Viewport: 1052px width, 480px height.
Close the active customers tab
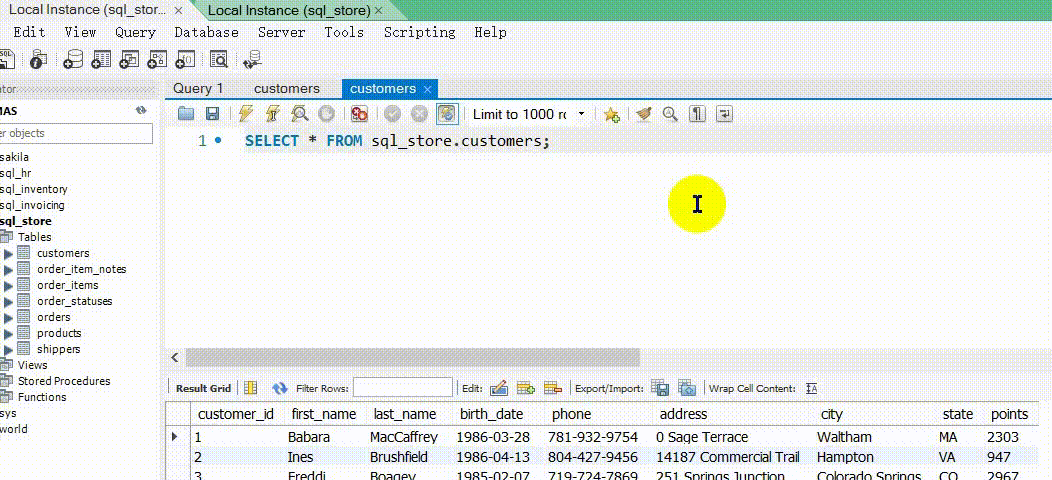tap(427, 89)
